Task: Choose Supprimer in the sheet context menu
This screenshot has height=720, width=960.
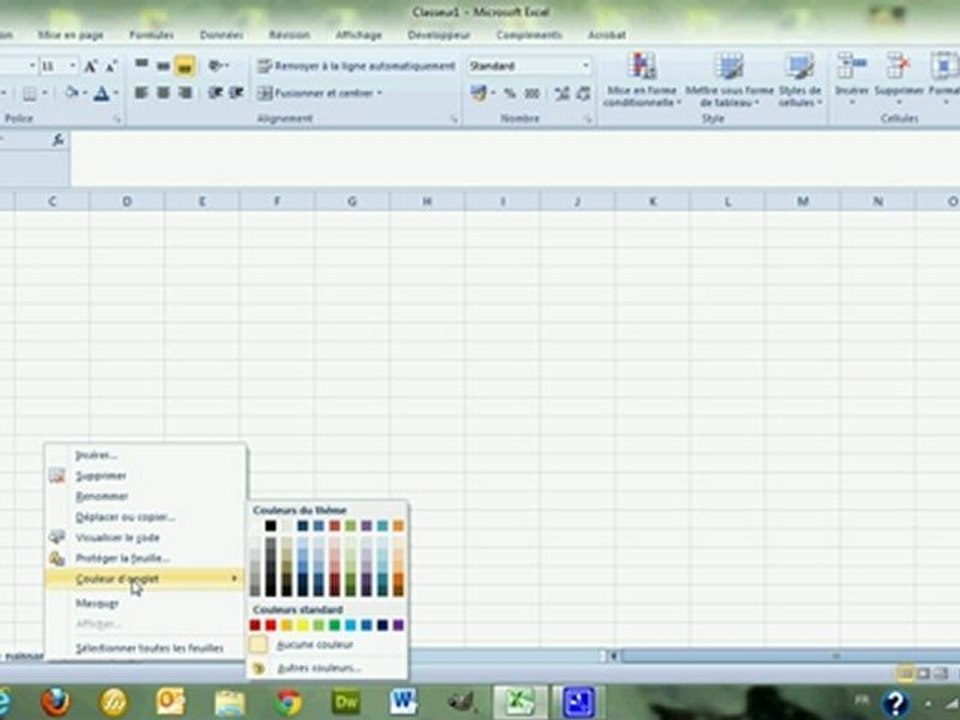Action: pyautogui.click(x=145, y=476)
